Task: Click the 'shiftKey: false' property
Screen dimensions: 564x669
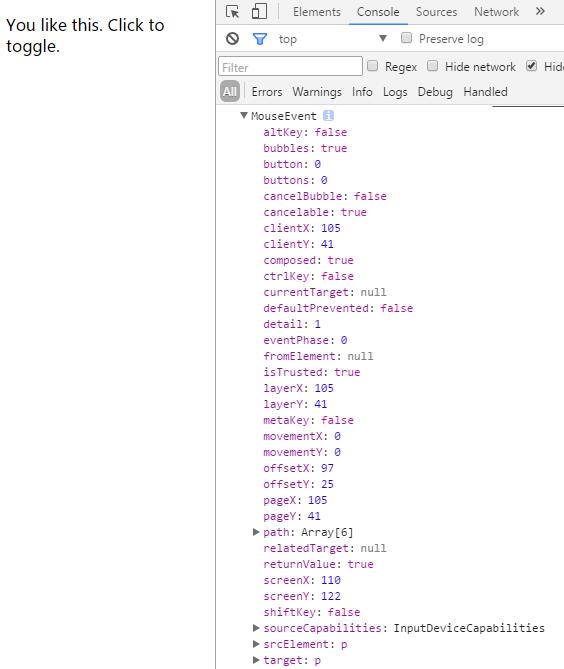Action: pos(311,612)
